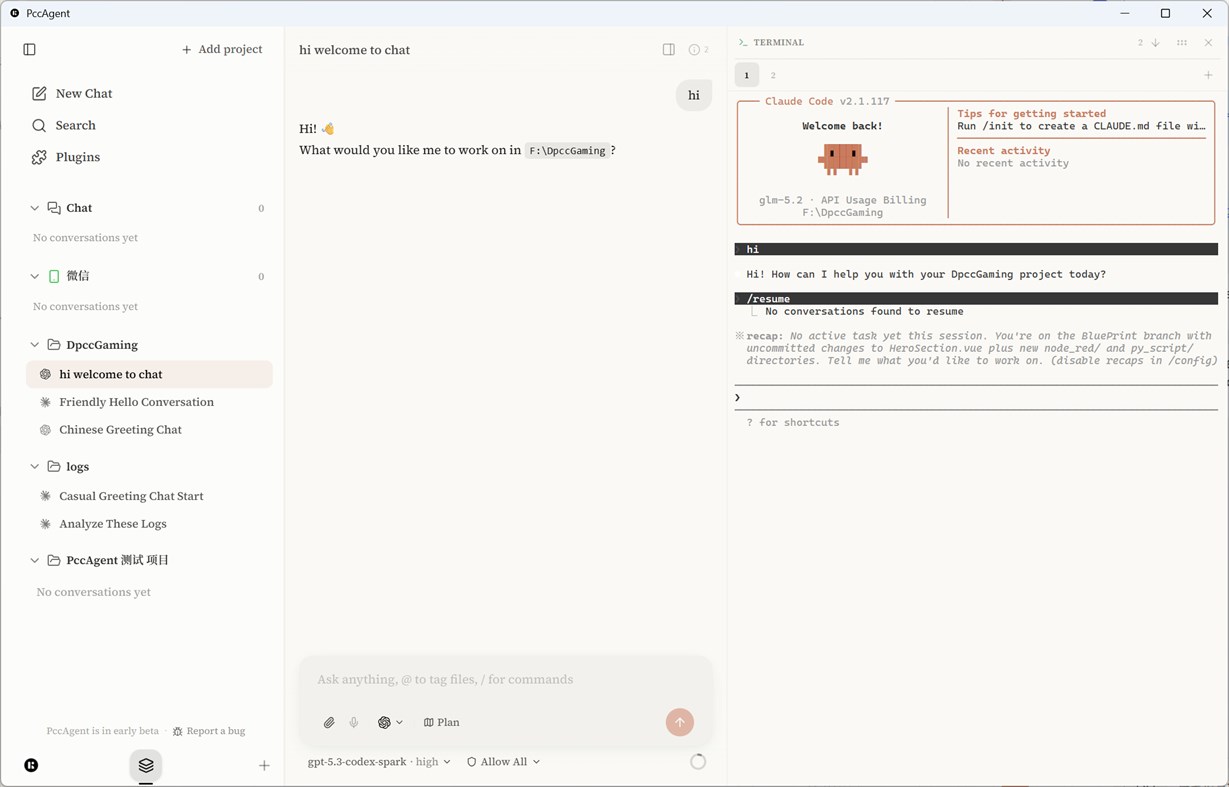Collapse the Chat section chevron

pyautogui.click(x=34, y=208)
